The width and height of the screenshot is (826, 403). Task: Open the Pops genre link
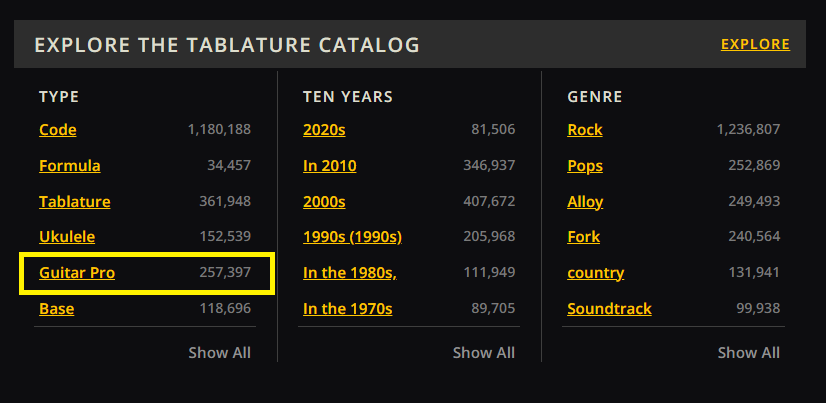(x=585, y=166)
